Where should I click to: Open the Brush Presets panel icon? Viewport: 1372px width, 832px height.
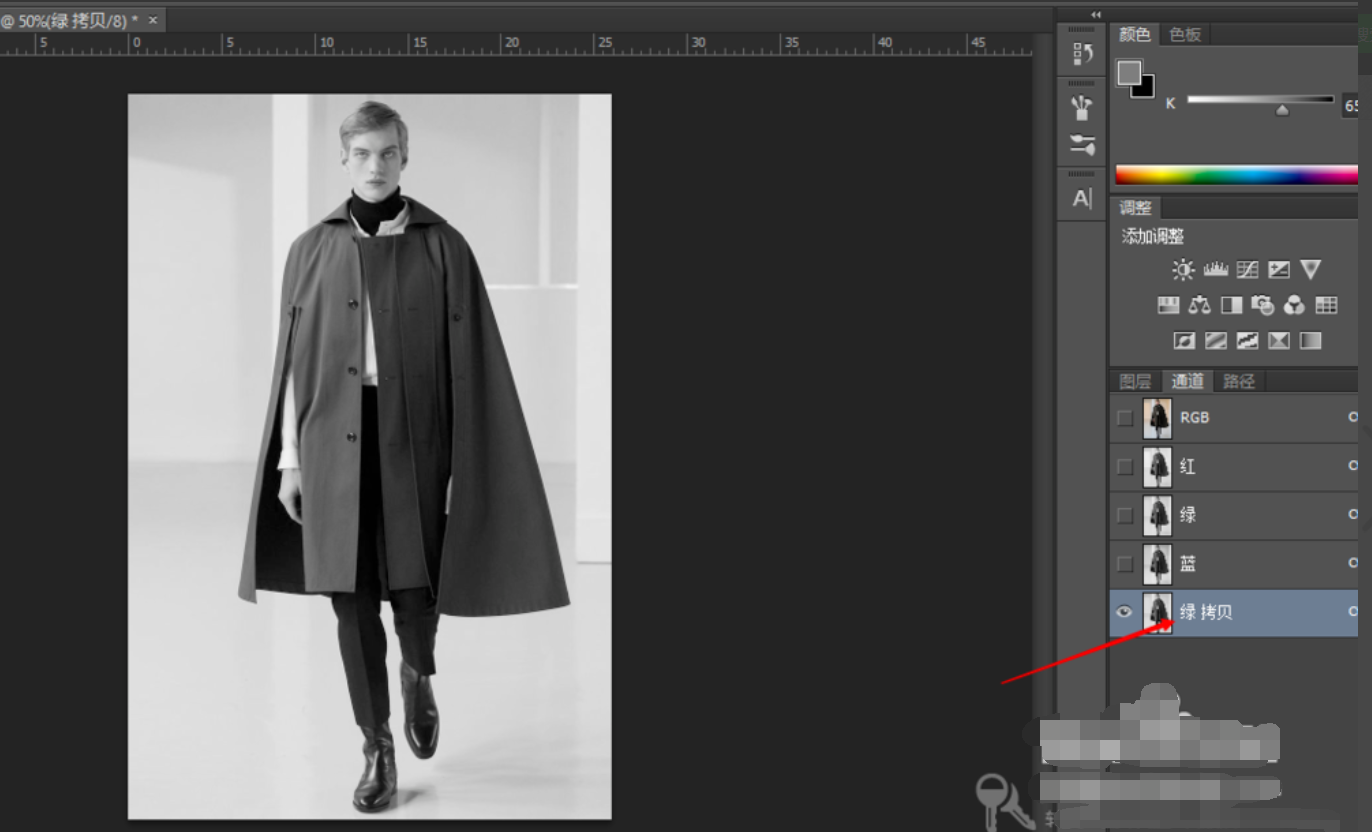point(1082,107)
